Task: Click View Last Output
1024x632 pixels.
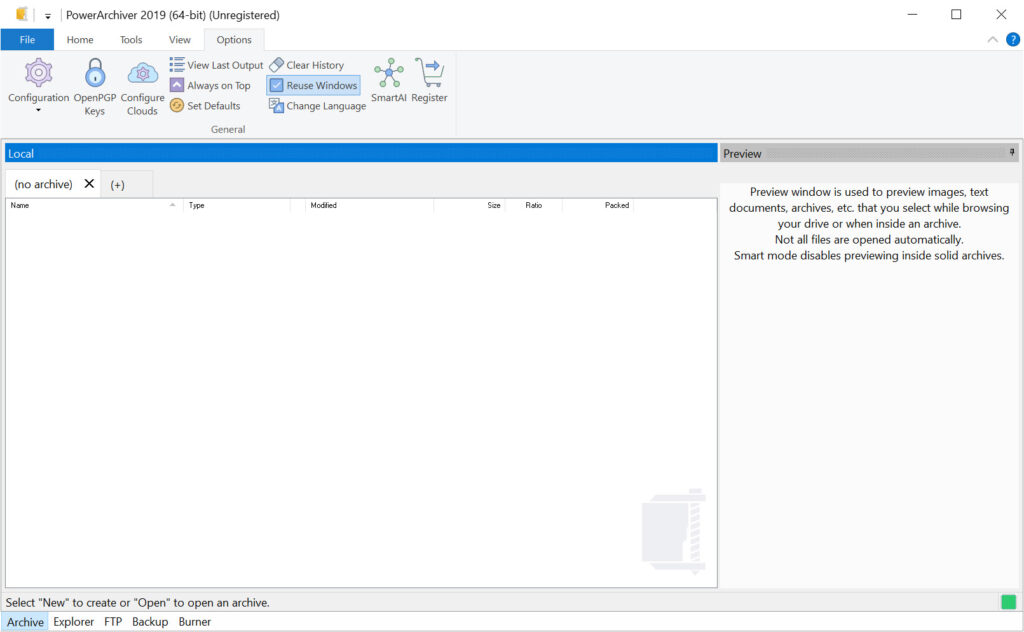Action: click(x=216, y=65)
